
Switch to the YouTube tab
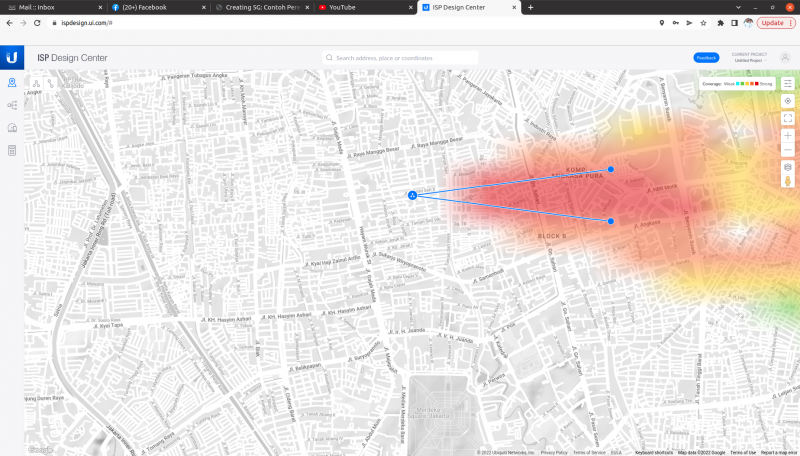356,7
